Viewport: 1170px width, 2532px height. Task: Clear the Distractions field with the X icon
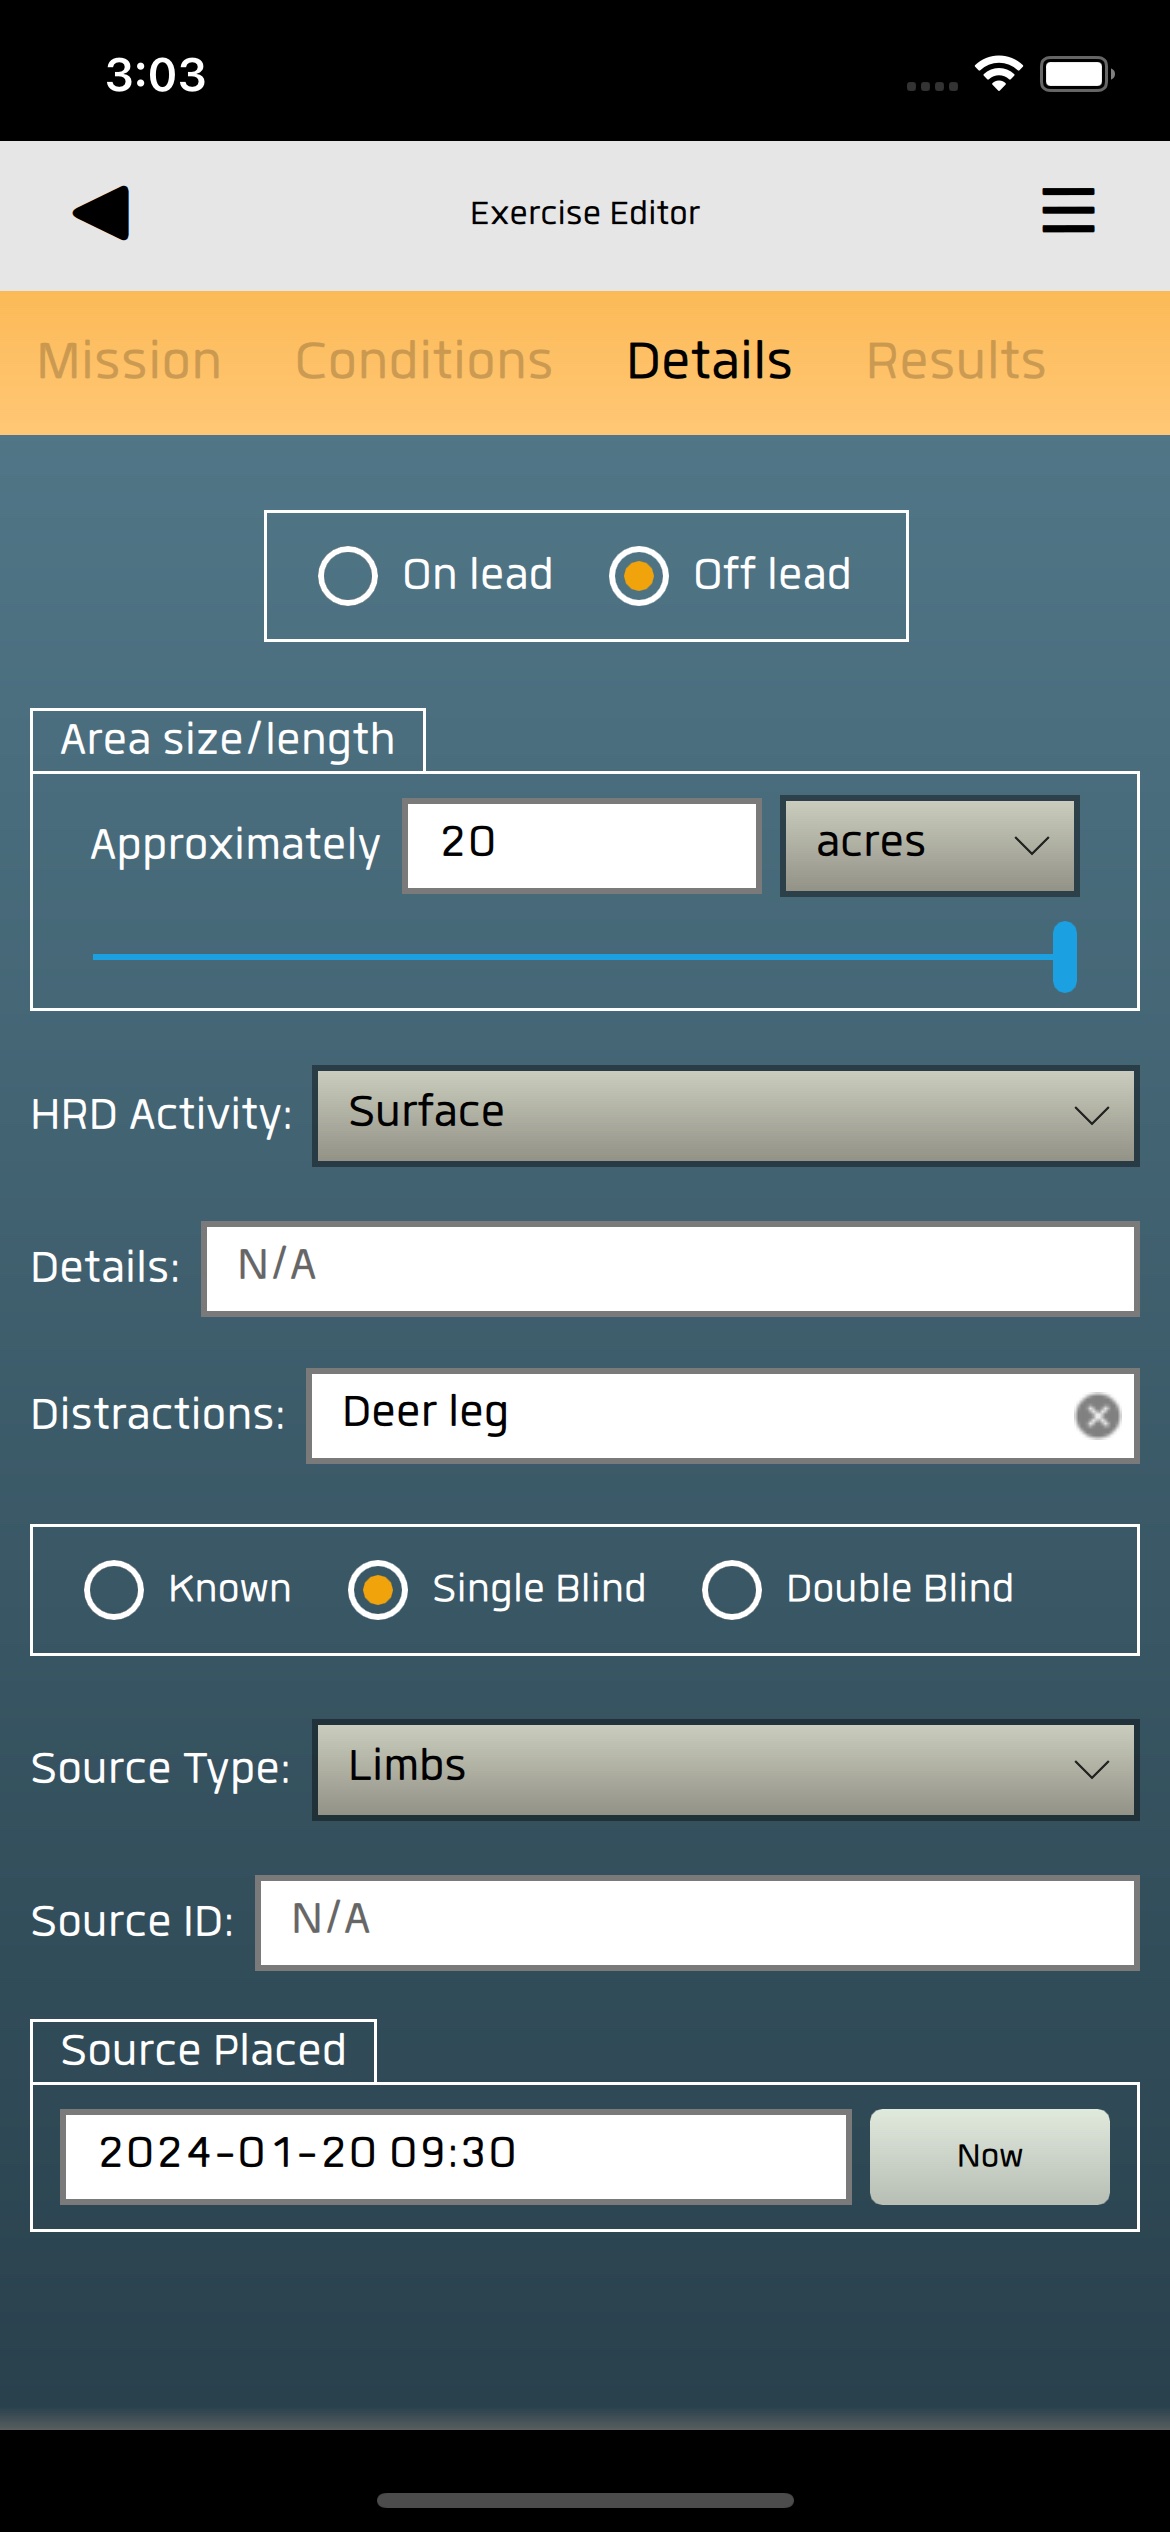pos(1097,1416)
